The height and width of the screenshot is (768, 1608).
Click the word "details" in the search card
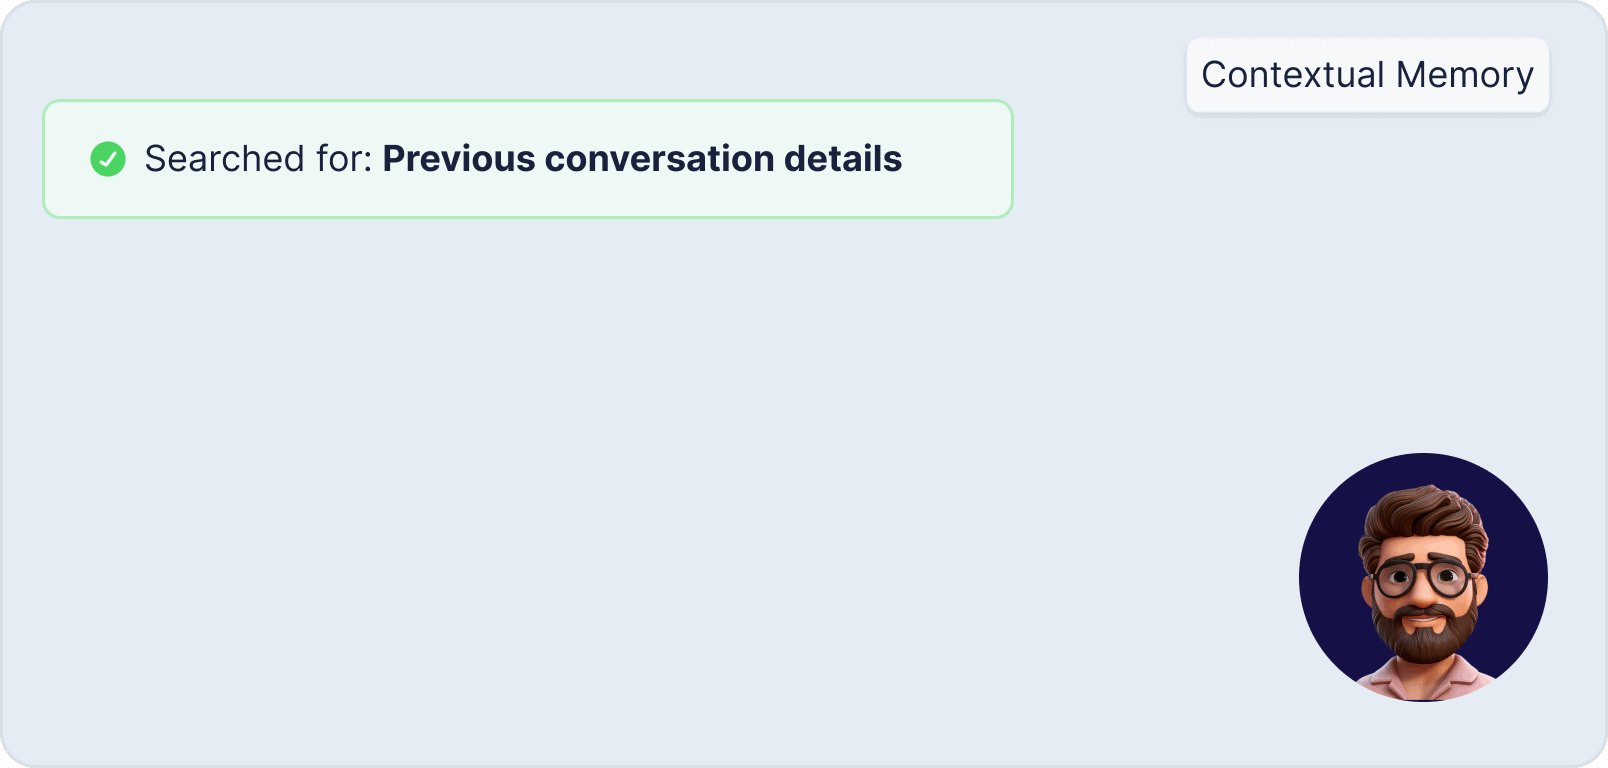click(x=843, y=159)
